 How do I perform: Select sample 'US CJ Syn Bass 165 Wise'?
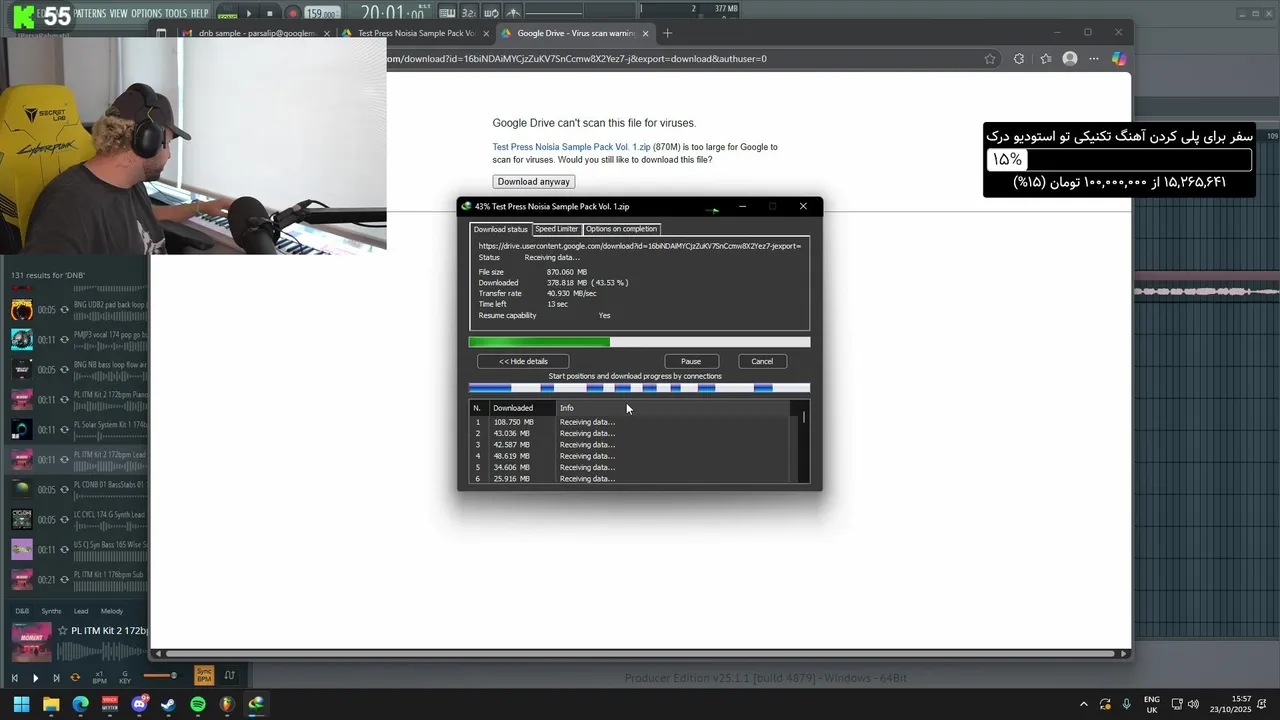click(x=80, y=549)
